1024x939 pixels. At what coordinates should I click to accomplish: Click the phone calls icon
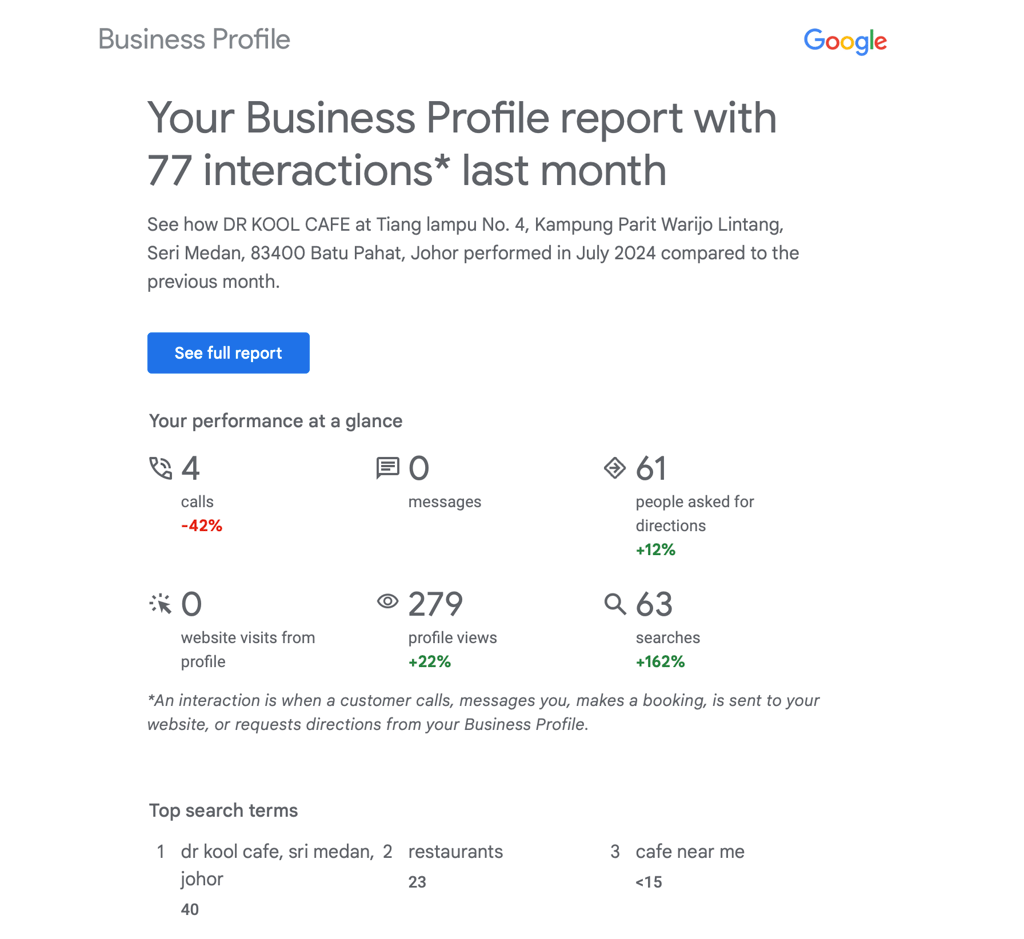click(x=160, y=468)
